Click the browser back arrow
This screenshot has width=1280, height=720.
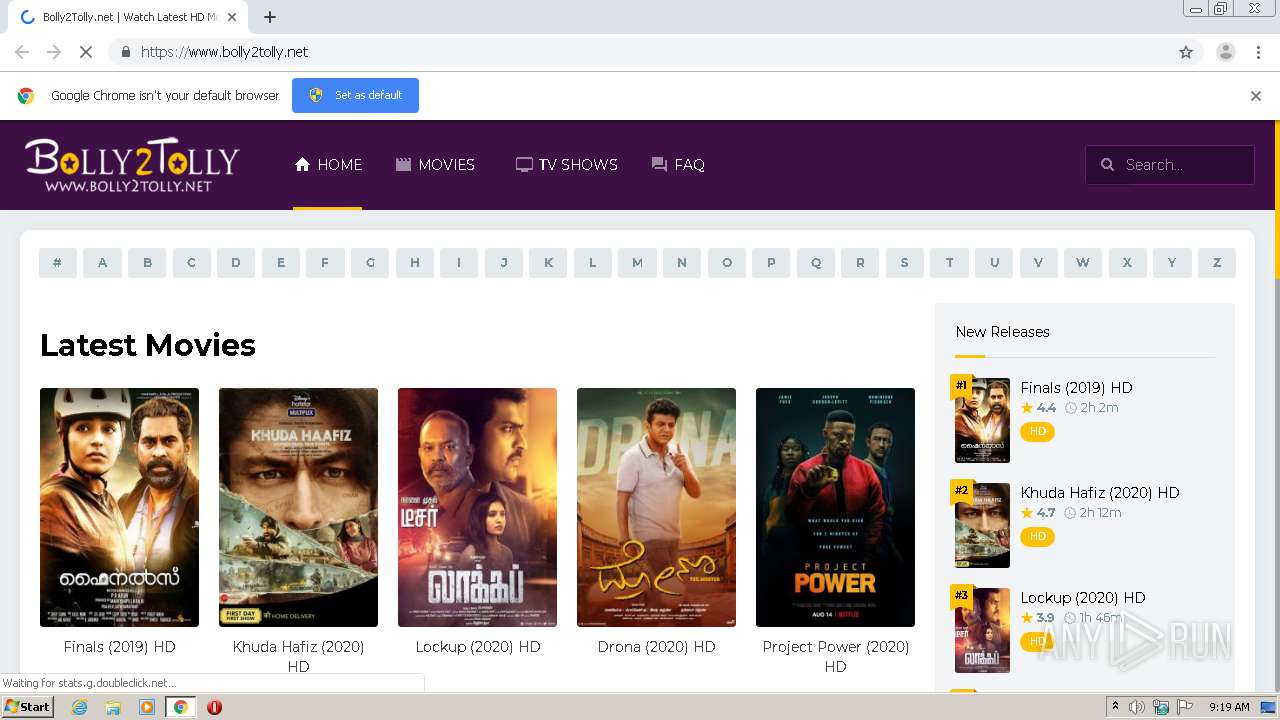point(22,52)
